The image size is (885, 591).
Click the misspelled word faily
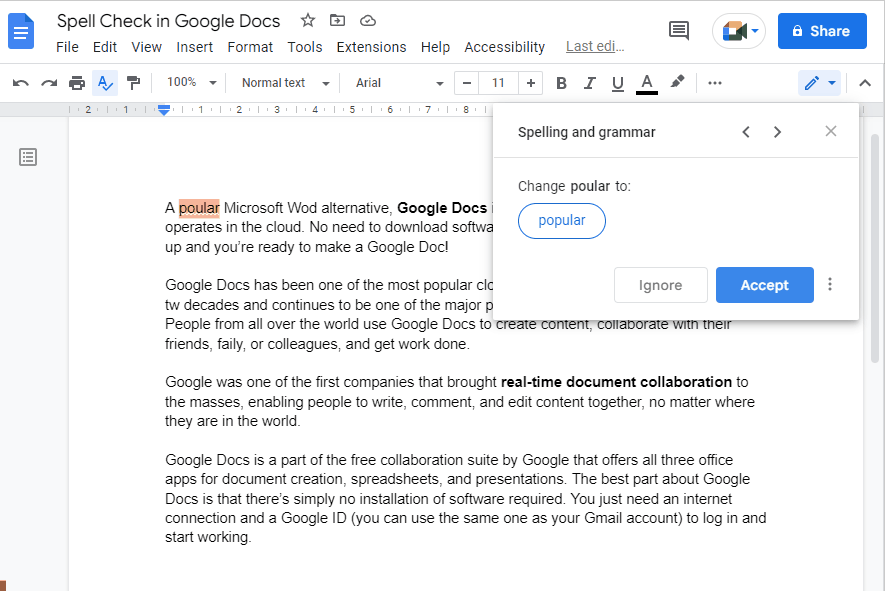(x=231, y=344)
